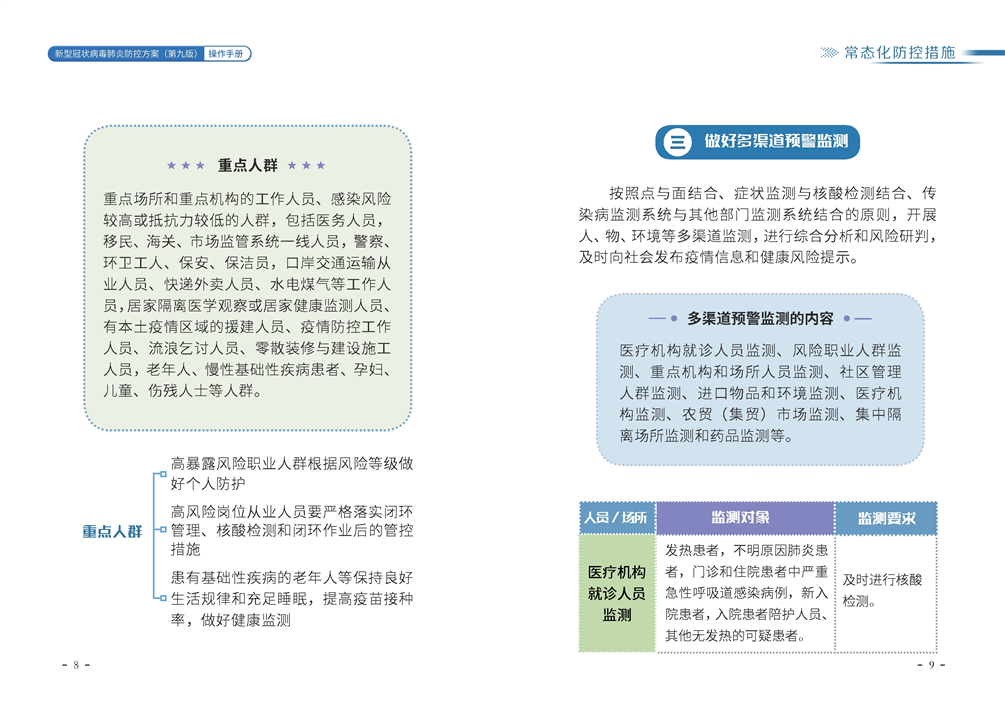
Task: Click the 人员/场所 table header
Action: pos(616,518)
